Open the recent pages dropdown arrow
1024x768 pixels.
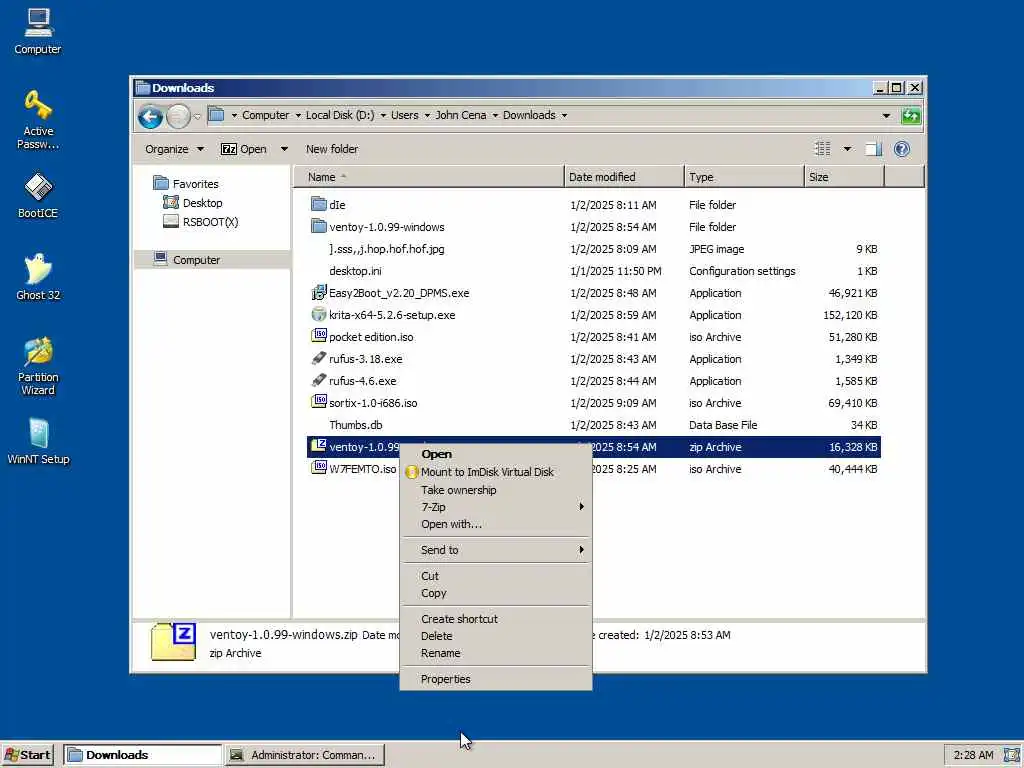[197, 117]
